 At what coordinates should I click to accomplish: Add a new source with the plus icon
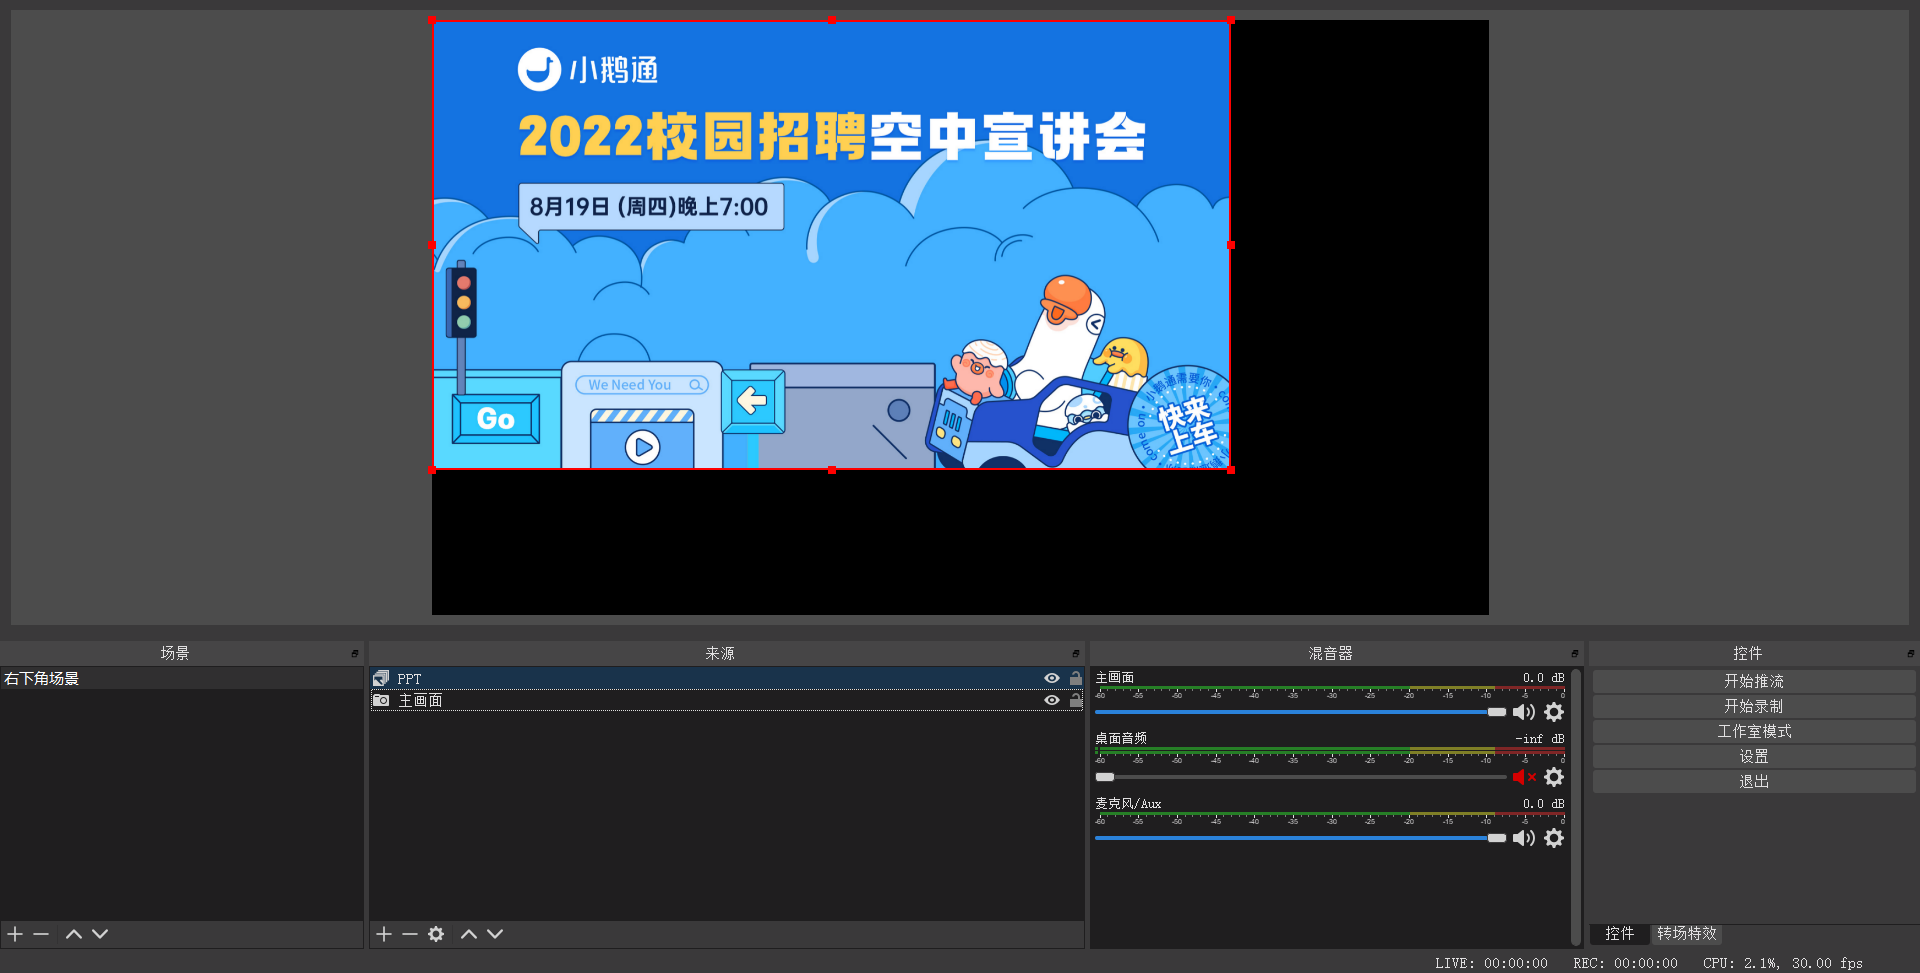pos(384,934)
